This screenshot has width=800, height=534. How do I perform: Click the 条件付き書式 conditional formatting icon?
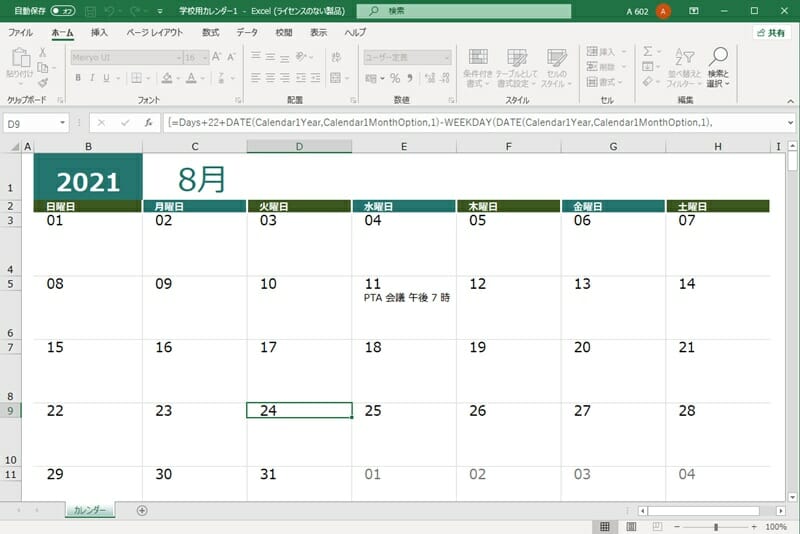tap(476, 64)
